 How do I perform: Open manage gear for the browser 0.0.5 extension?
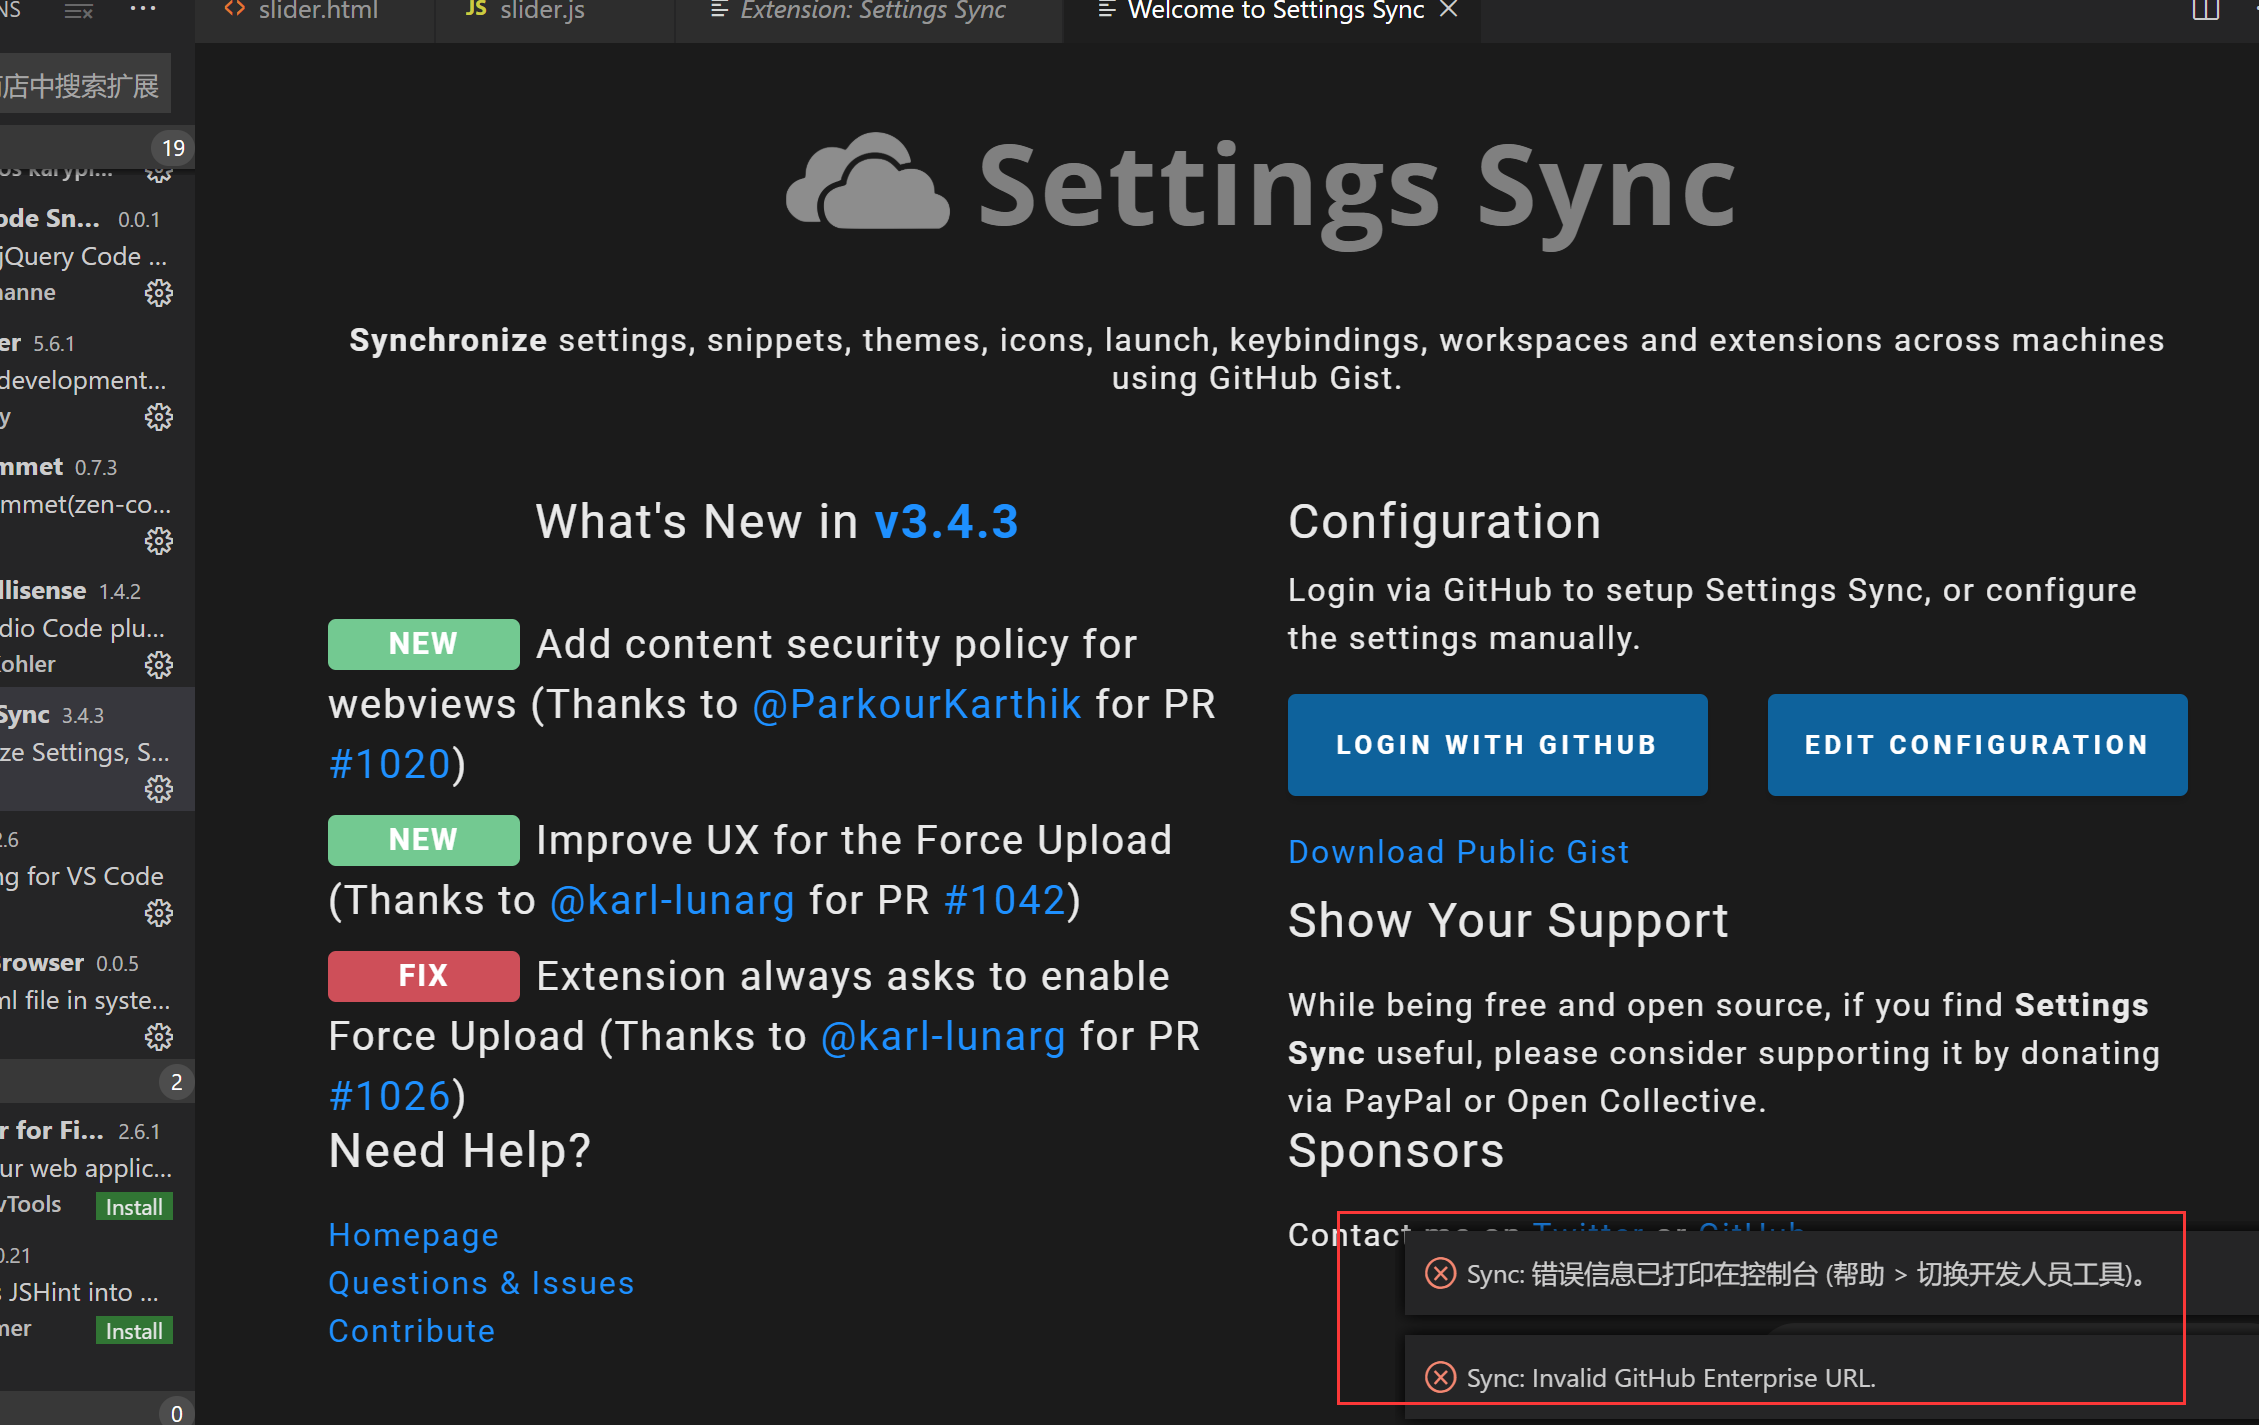(x=159, y=1037)
